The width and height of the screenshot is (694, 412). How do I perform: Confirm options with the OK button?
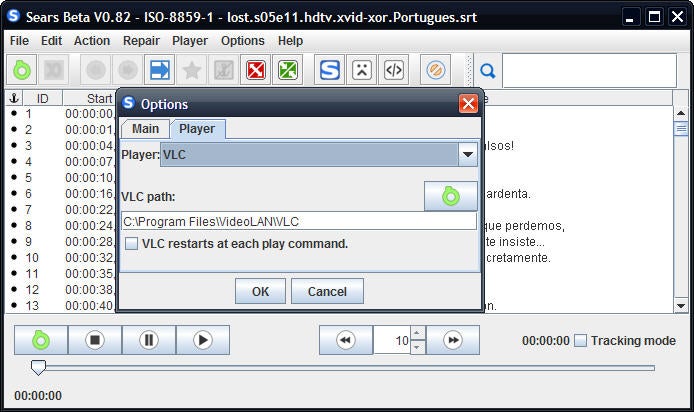(x=260, y=291)
